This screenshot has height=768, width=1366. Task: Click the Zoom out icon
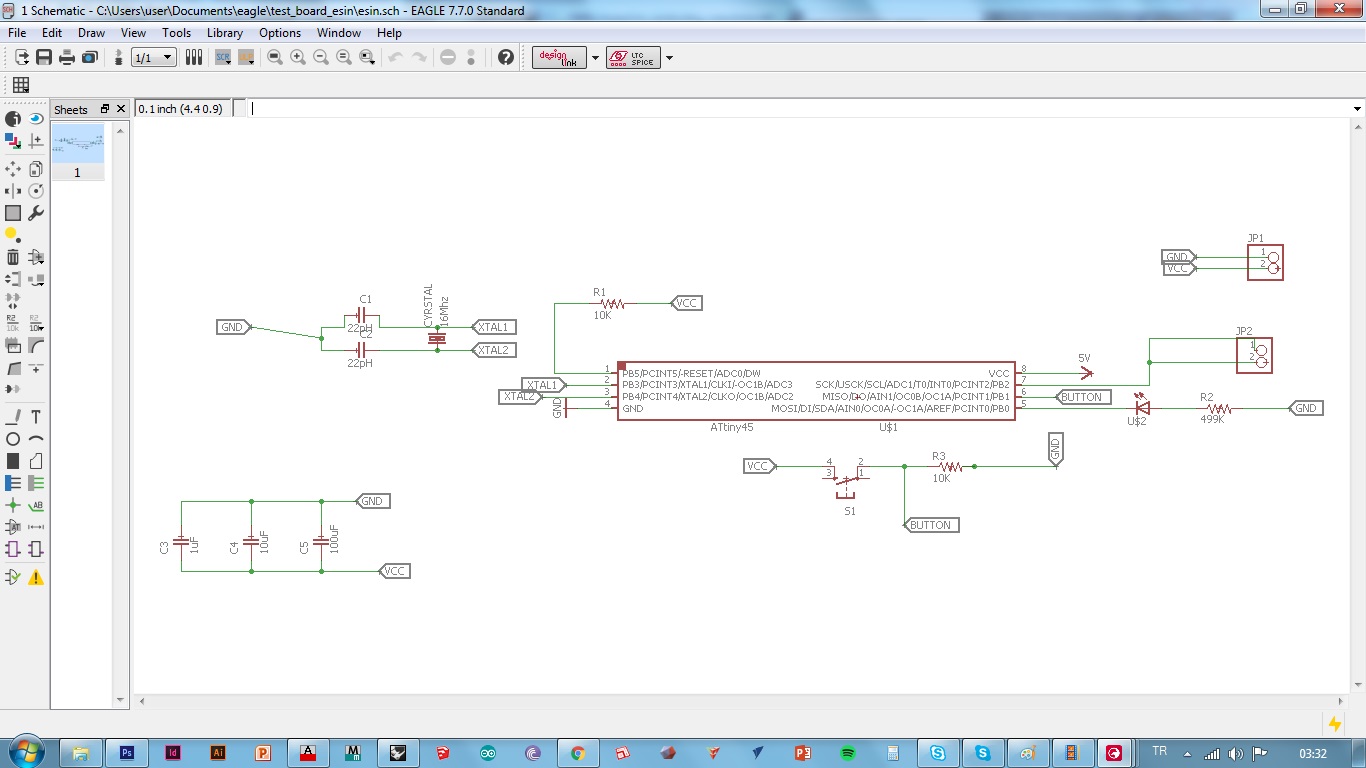tap(321, 57)
